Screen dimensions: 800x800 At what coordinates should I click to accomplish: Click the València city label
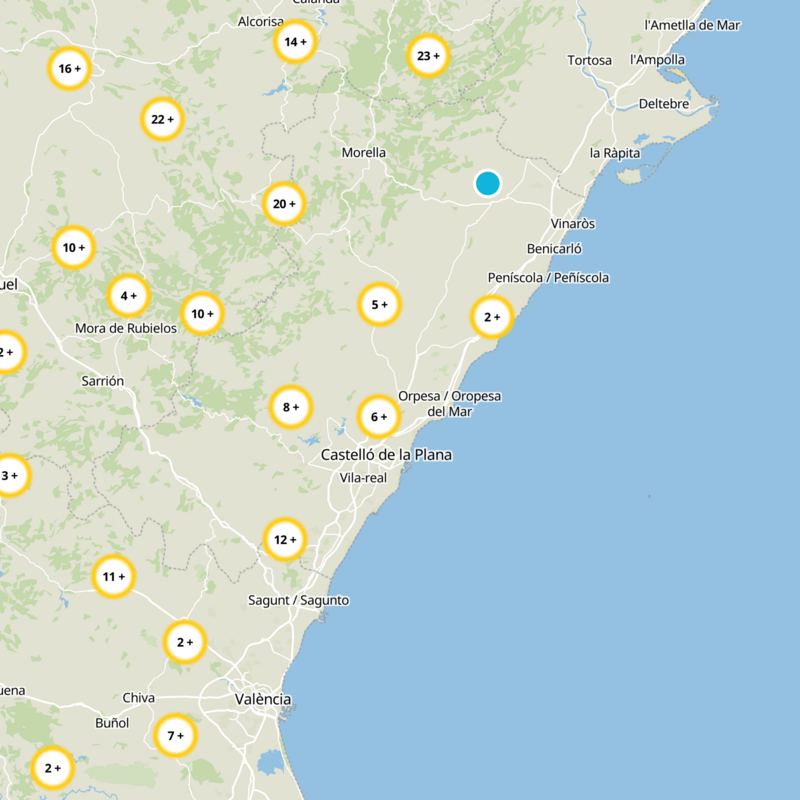click(x=263, y=699)
